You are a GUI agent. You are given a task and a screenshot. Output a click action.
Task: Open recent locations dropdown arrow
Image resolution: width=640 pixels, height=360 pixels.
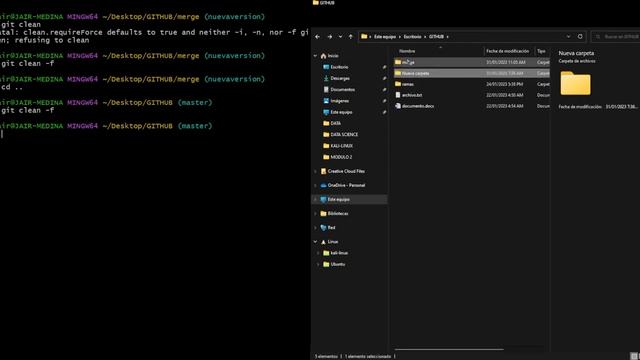click(340, 37)
